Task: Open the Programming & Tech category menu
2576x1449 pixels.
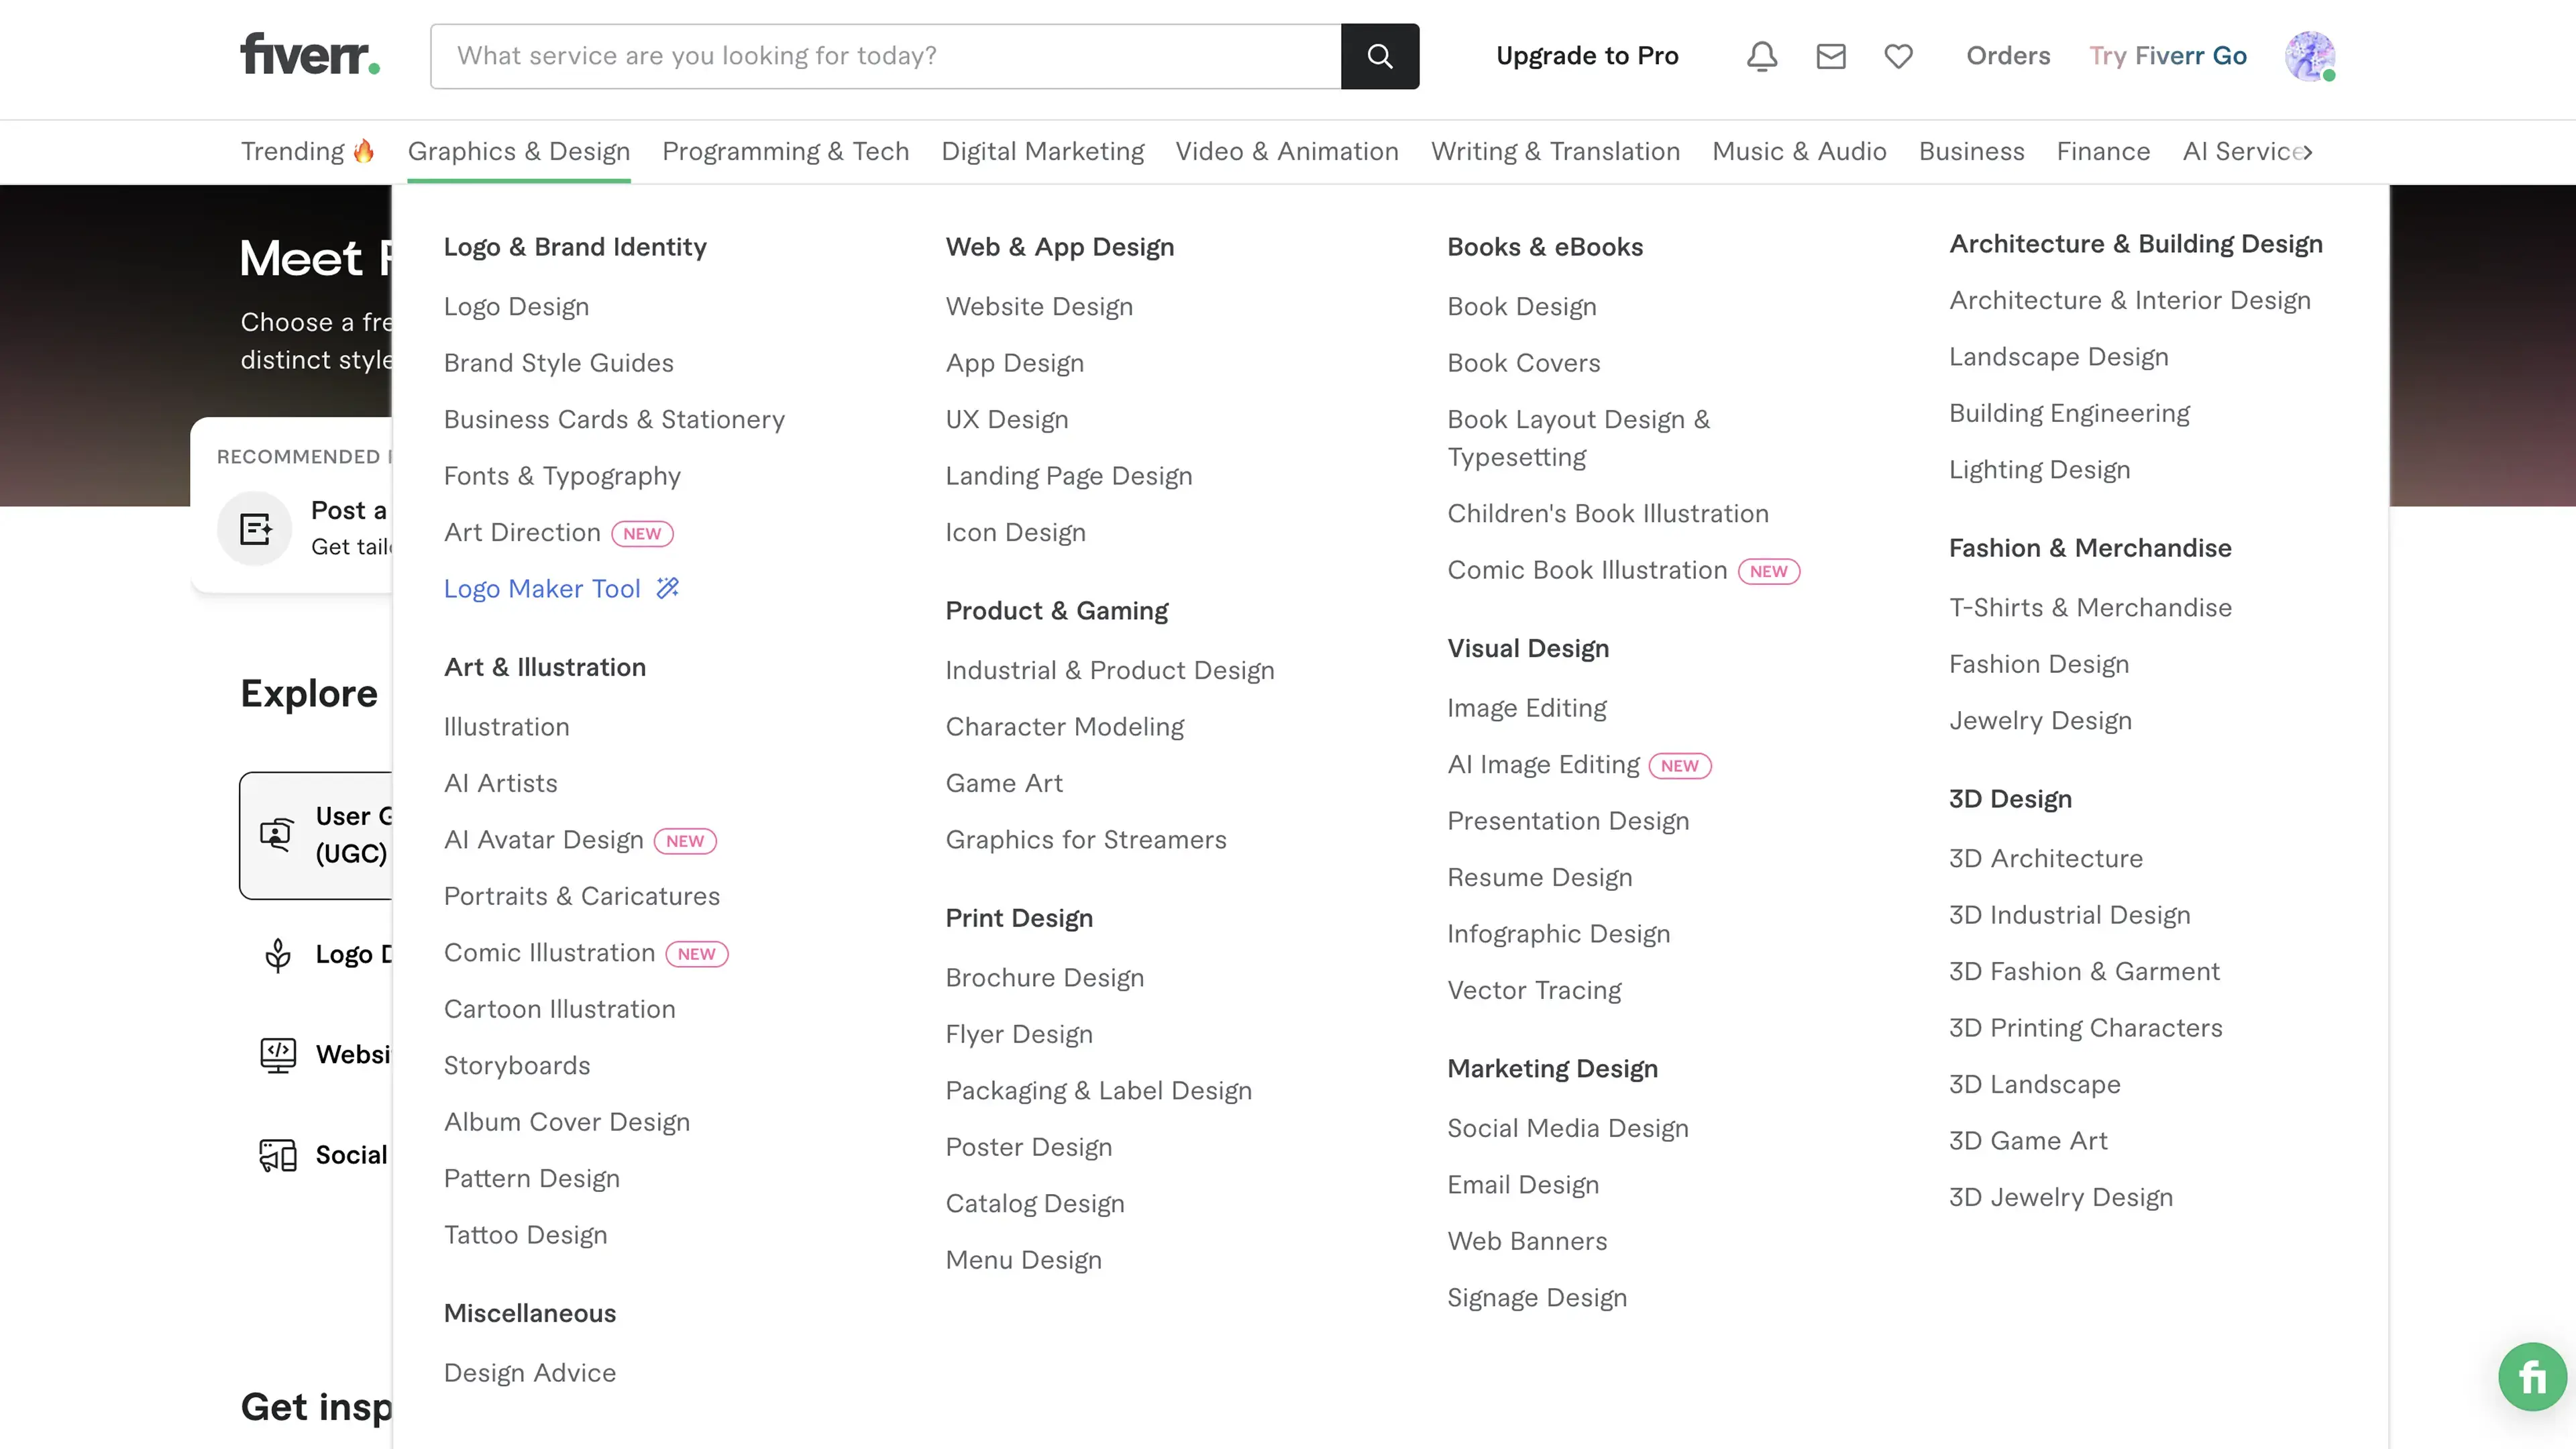Action: pyautogui.click(x=785, y=151)
